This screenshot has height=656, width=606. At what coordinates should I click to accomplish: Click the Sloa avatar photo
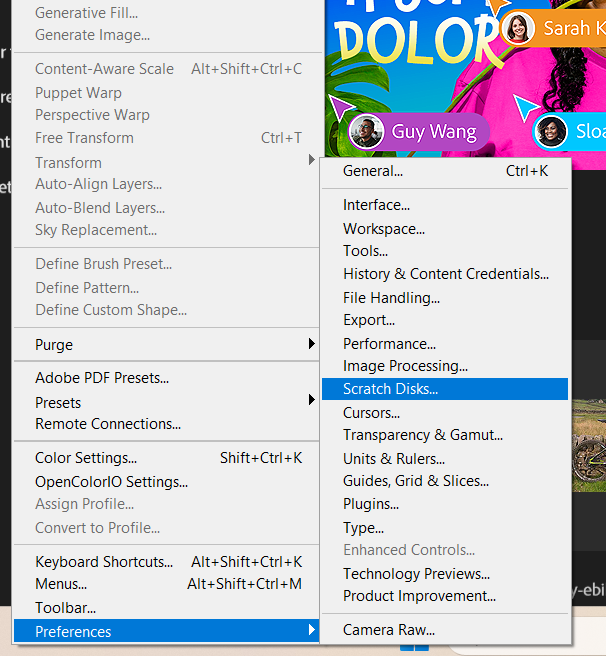[551, 132]
